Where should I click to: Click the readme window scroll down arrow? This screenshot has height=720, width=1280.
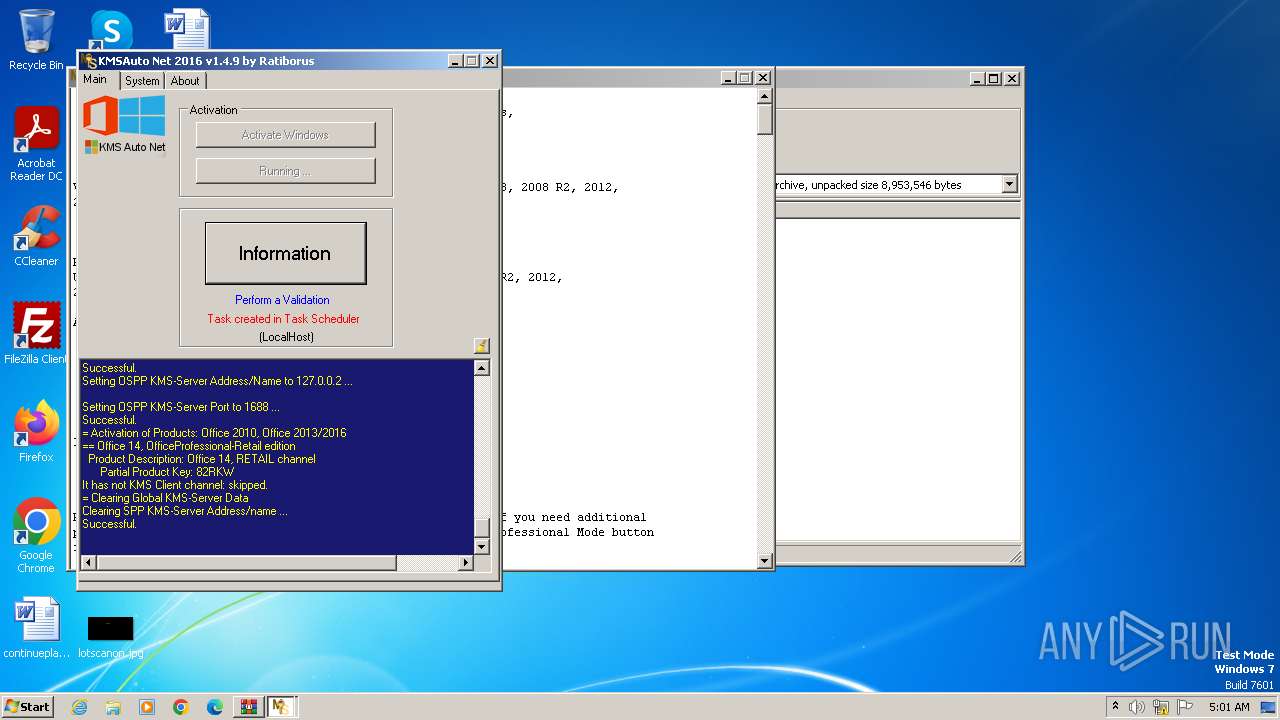[765, 561]
